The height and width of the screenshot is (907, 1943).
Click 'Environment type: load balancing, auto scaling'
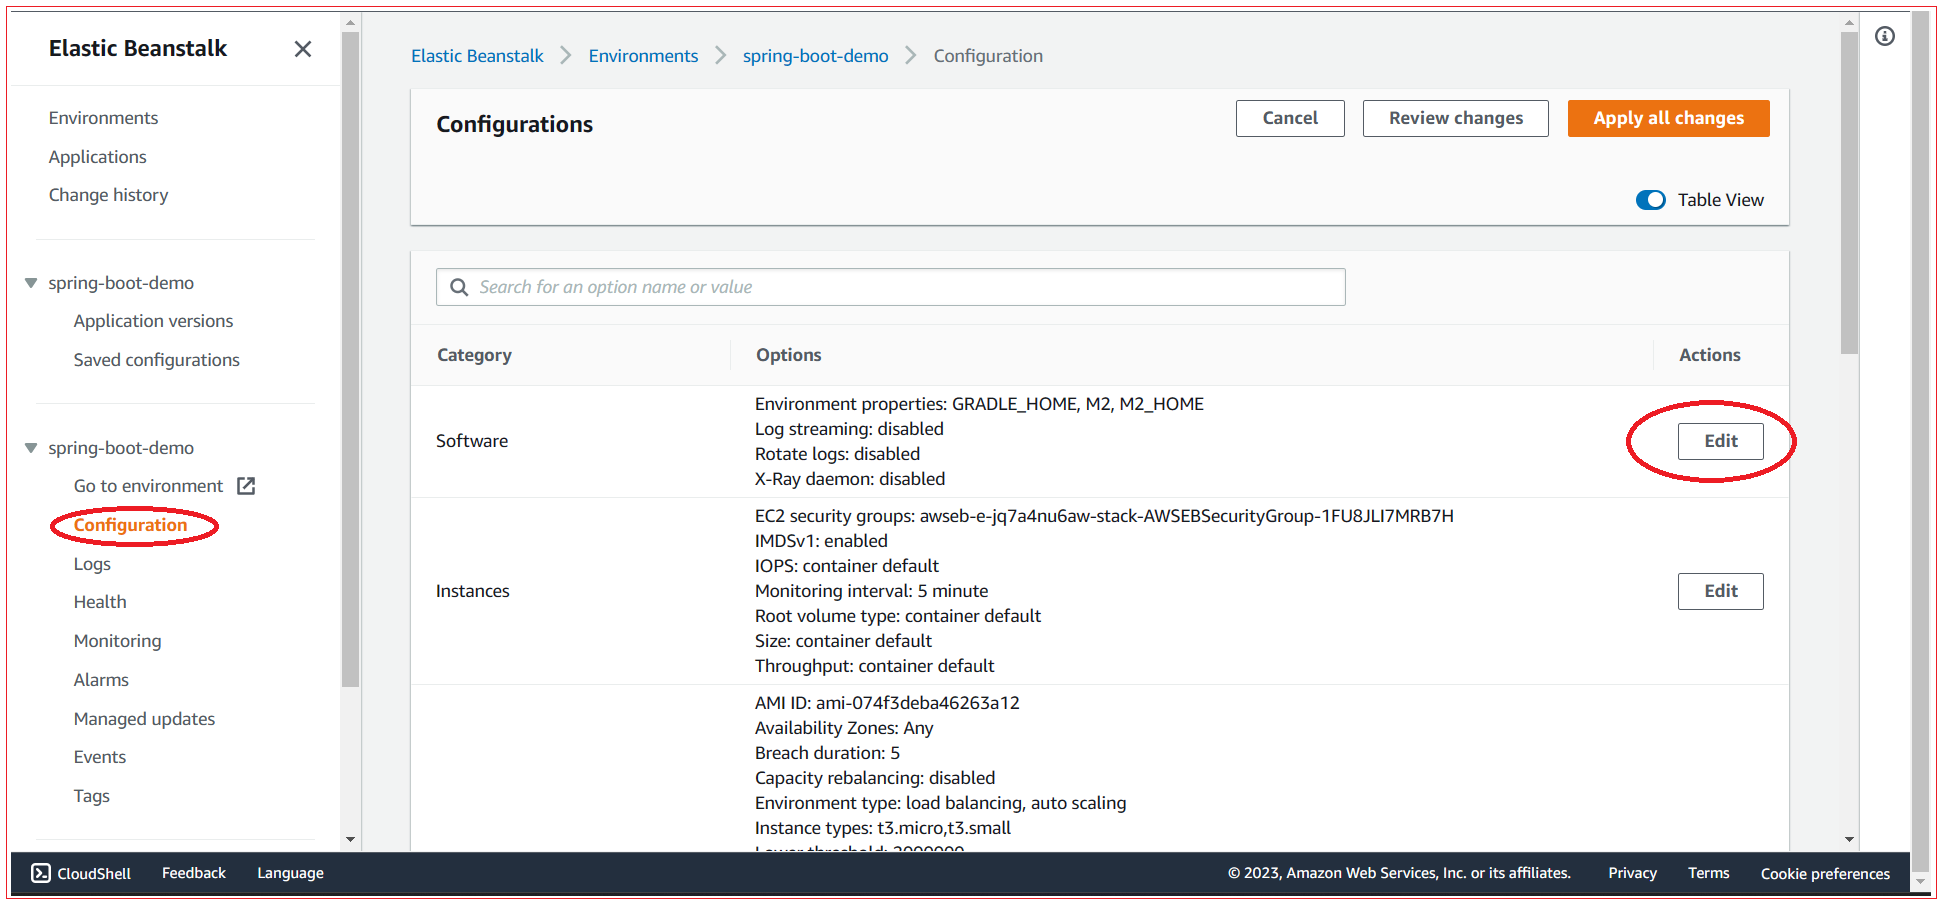940,803
